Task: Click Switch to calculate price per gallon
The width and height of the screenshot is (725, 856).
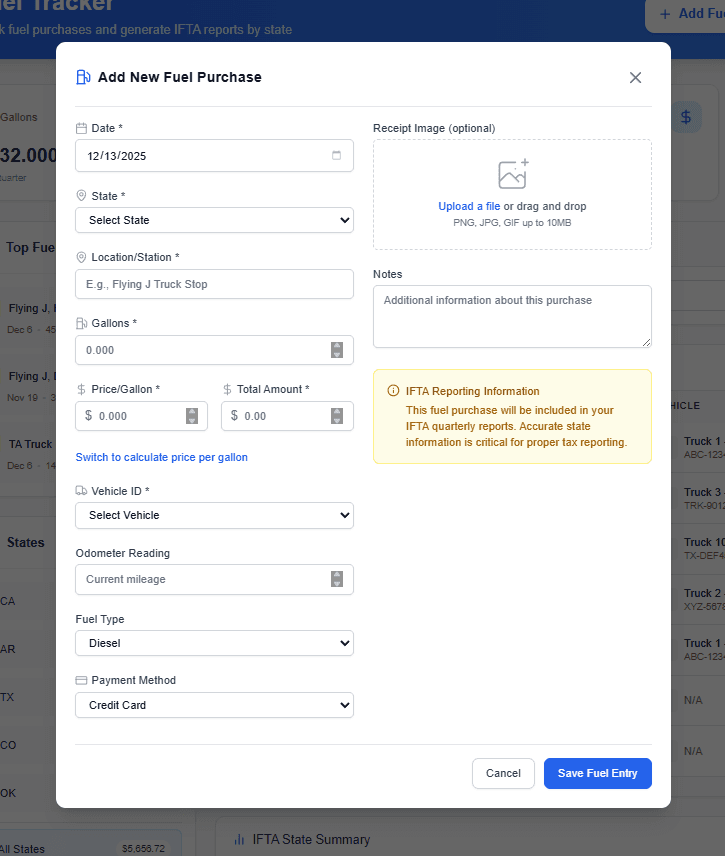Action: pos(161,457)
